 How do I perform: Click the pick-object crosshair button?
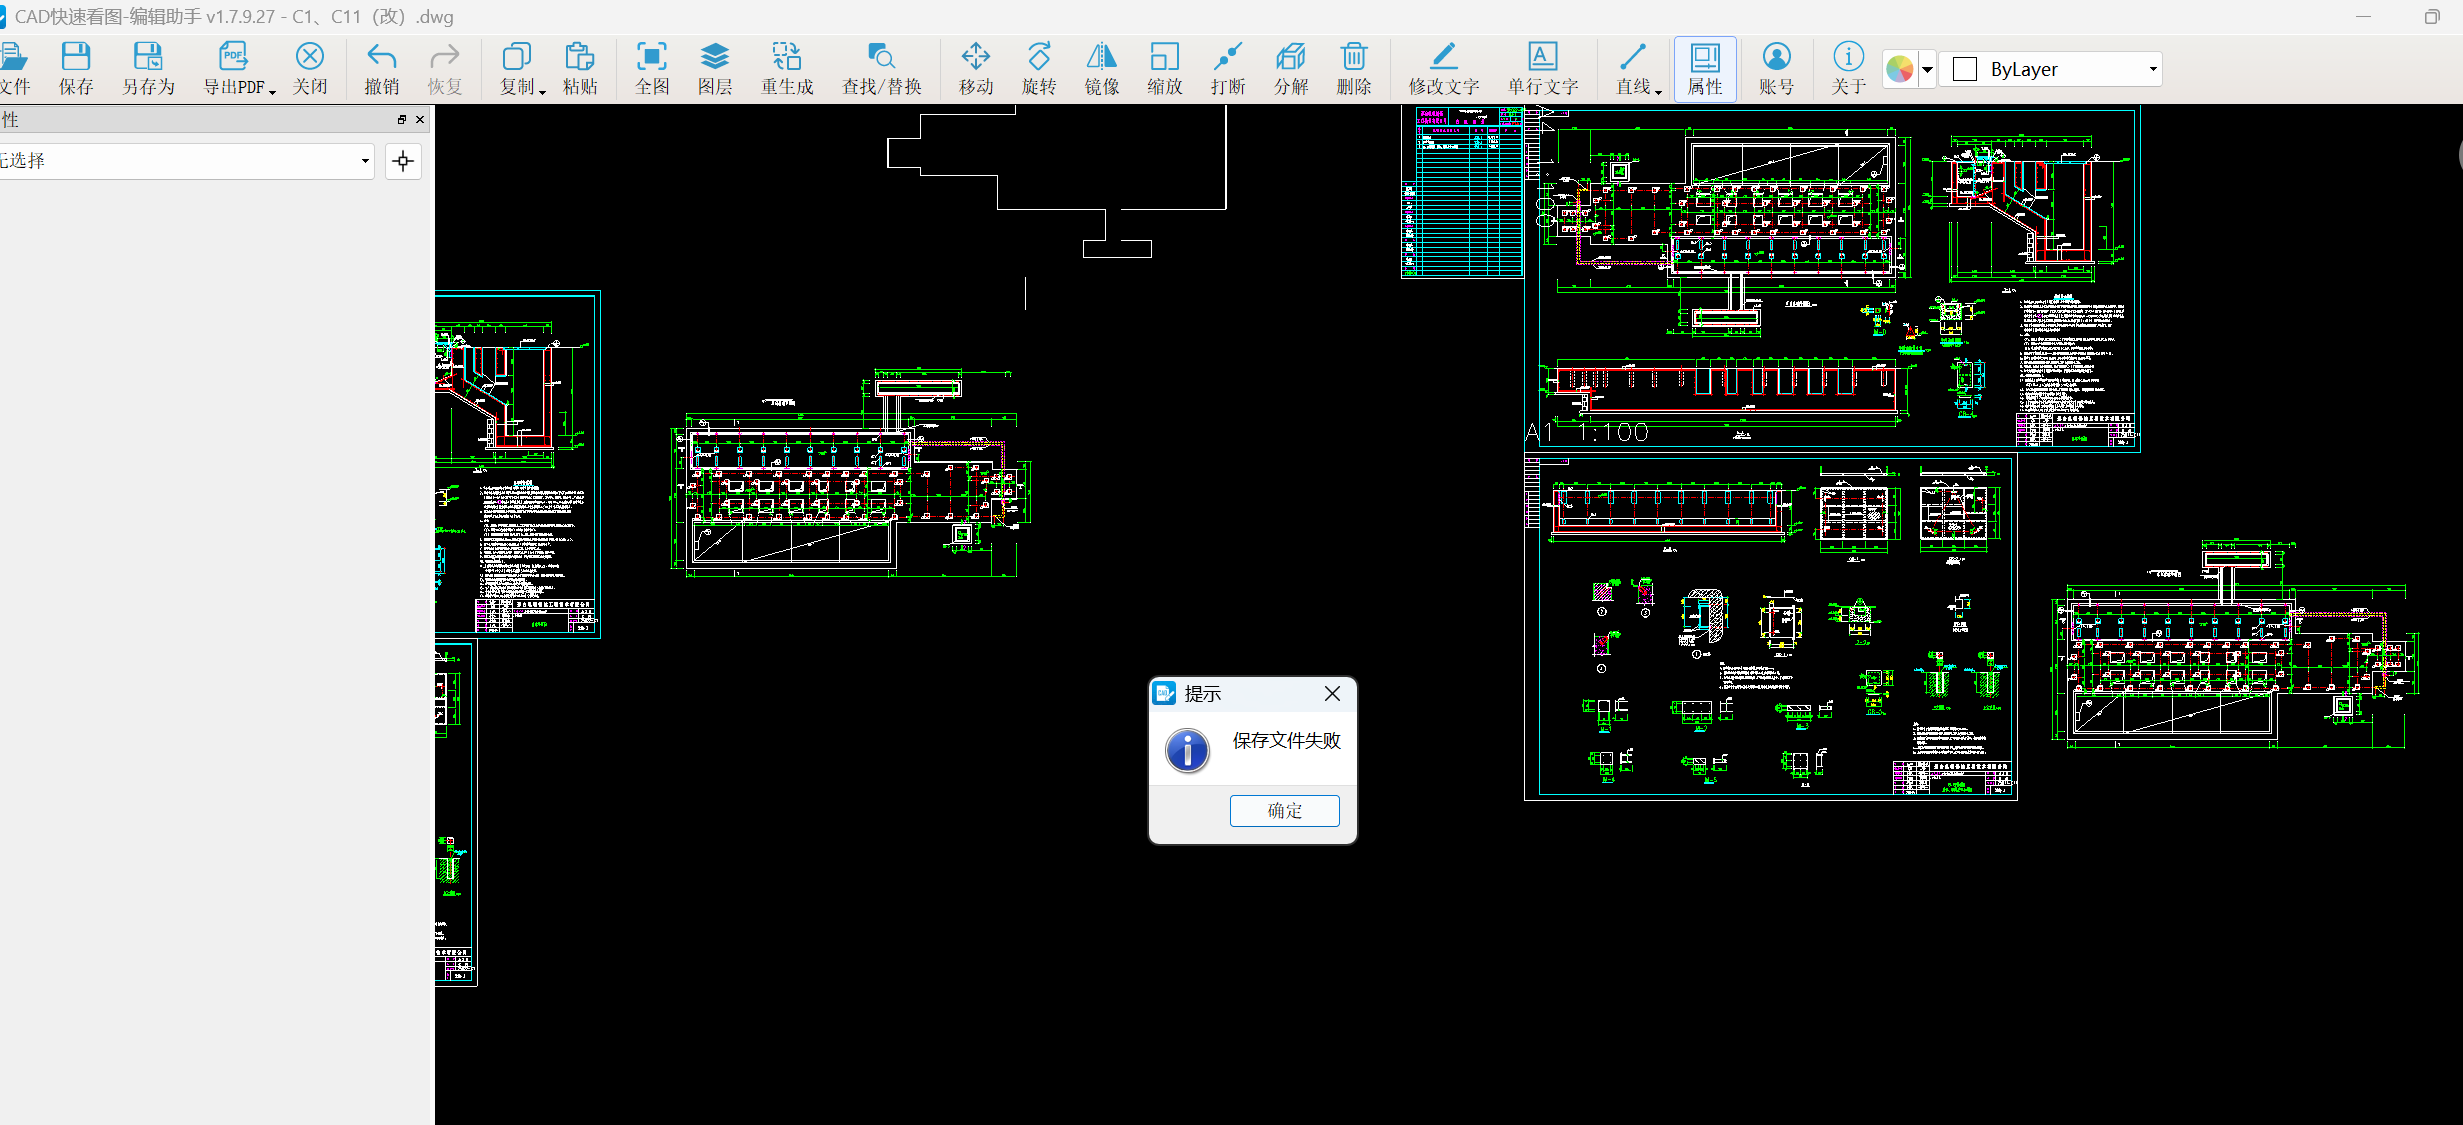tap(403, 161)
